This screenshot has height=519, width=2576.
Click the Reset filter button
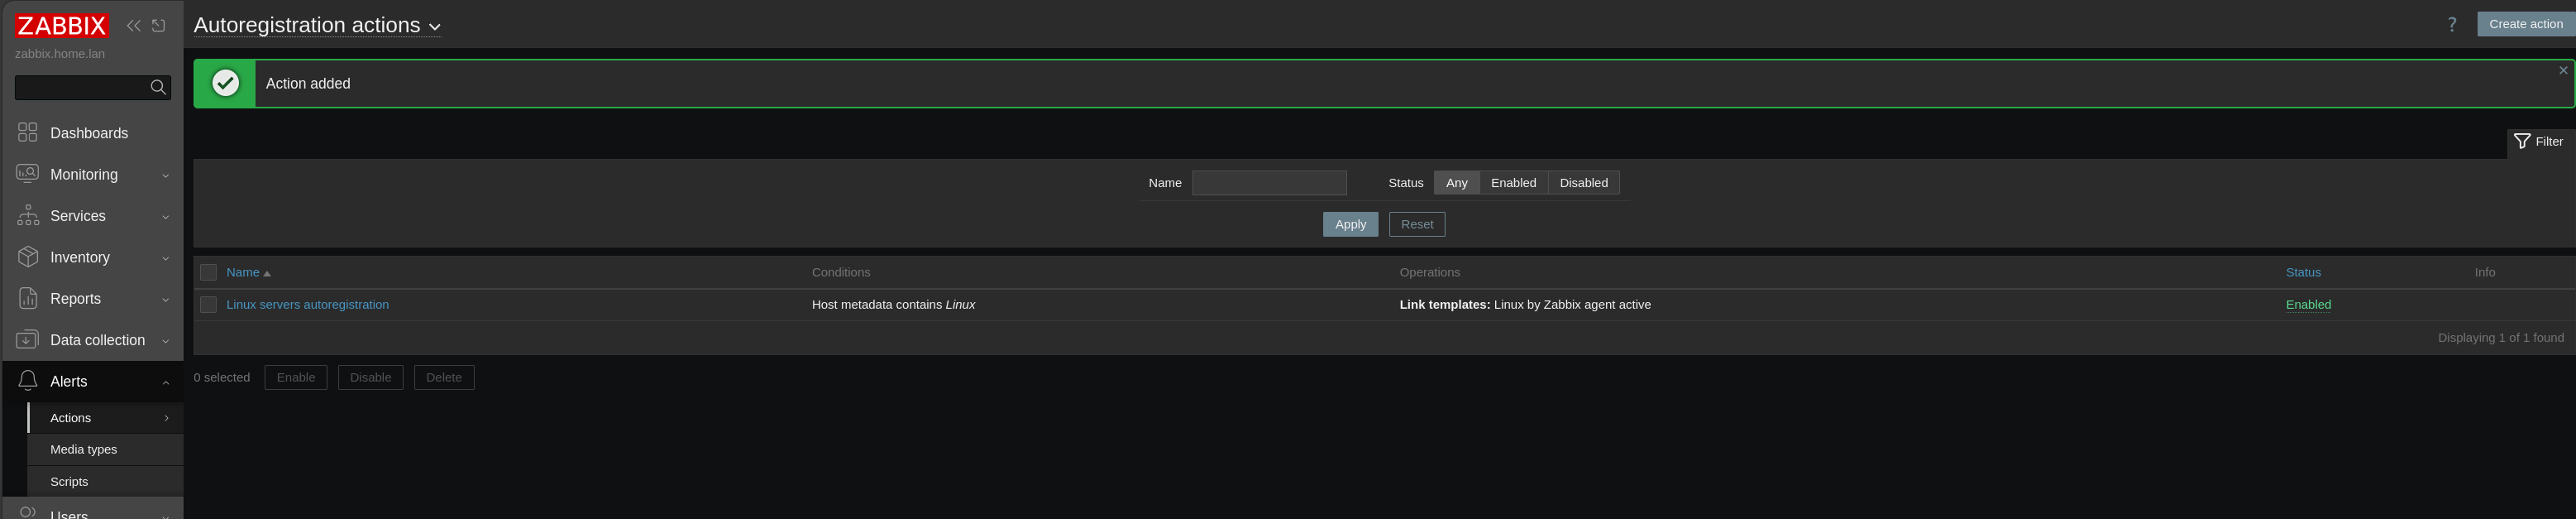click(x=1417, y=224)
